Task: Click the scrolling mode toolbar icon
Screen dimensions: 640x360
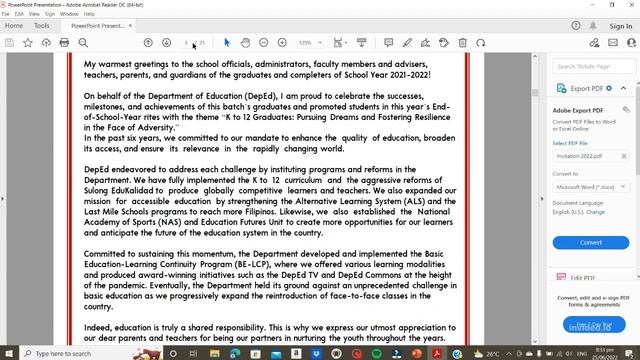Action: pos(362,42)
